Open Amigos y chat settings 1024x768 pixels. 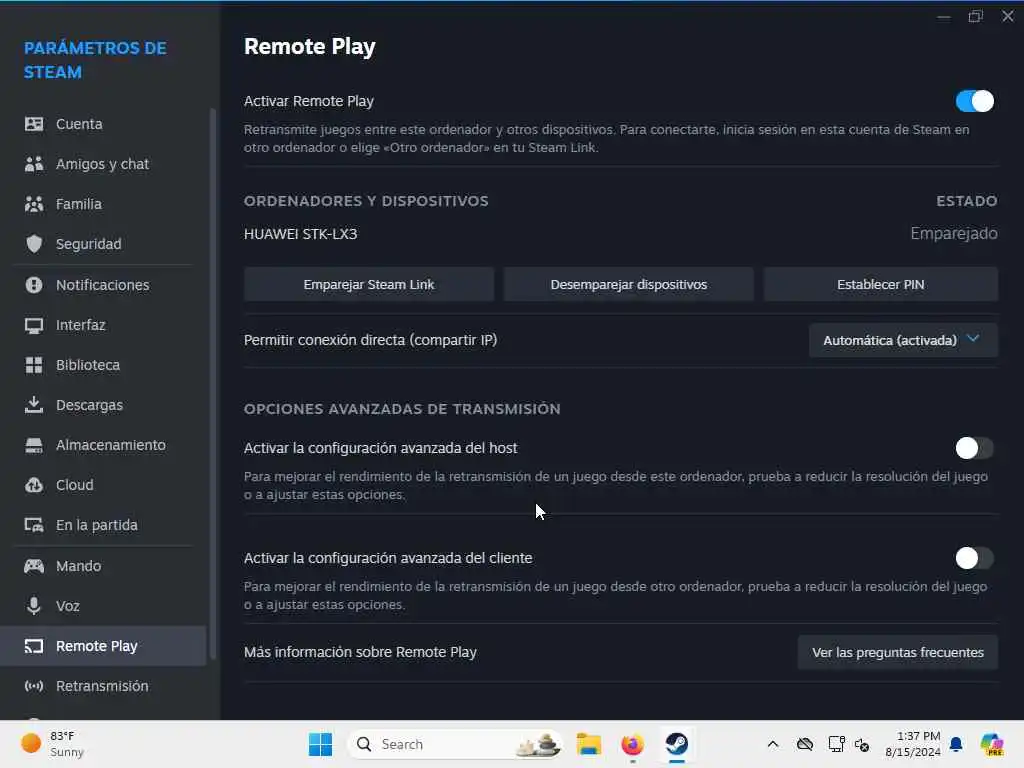[x=104, y=164]
